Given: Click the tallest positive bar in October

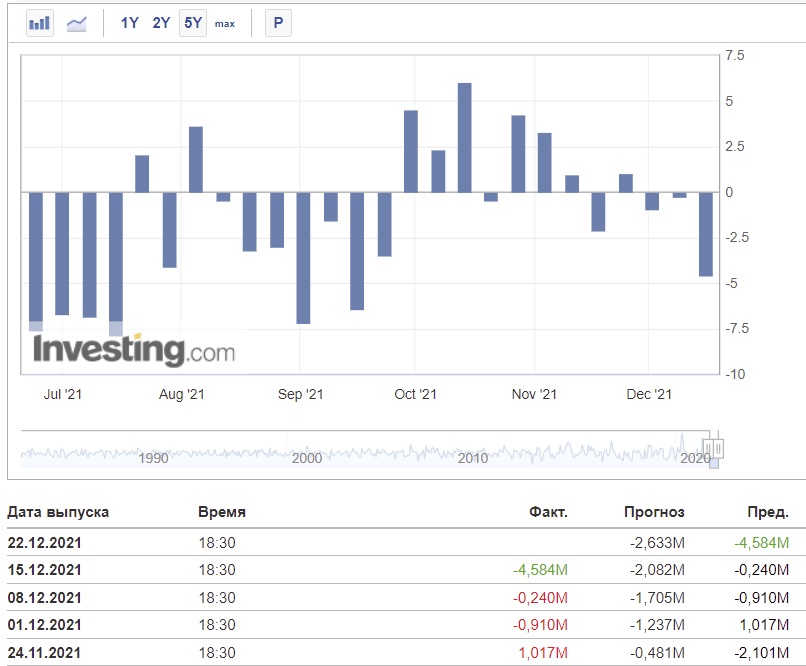Looking at the screenshot, I should (464, 137).
